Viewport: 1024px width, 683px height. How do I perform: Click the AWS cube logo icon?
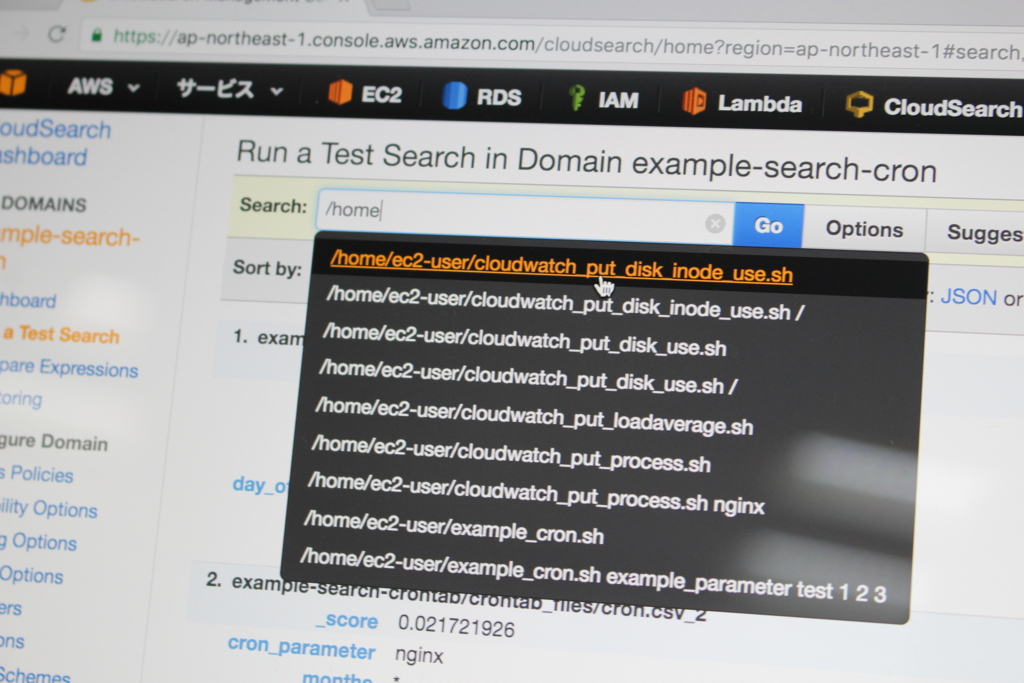(13, 83)
